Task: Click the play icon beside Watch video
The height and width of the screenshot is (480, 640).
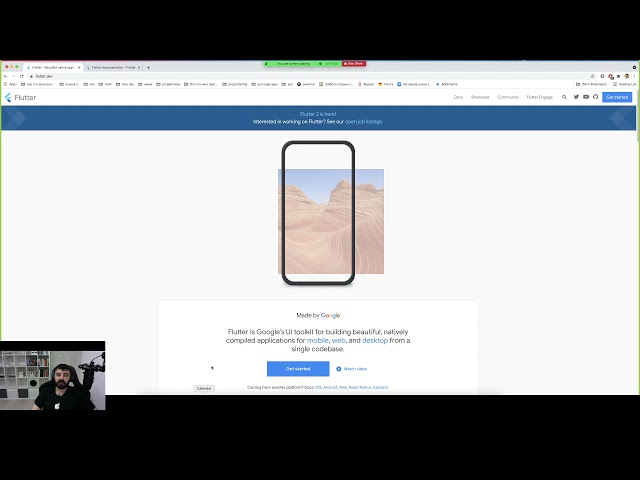Action: click(338, 369)
